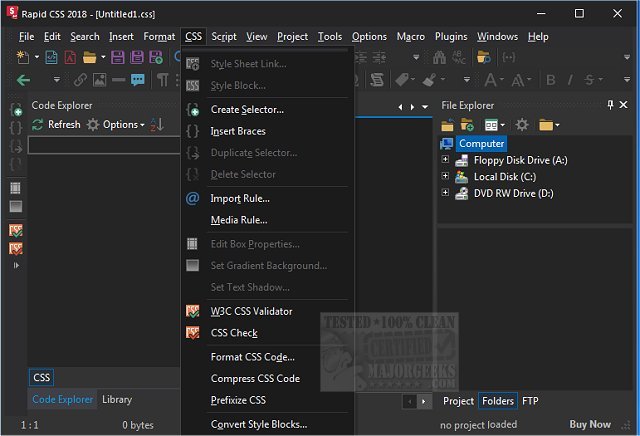
Task: Switch to the FTP tab
Action: pyautogui.click(x=530, y=401)
